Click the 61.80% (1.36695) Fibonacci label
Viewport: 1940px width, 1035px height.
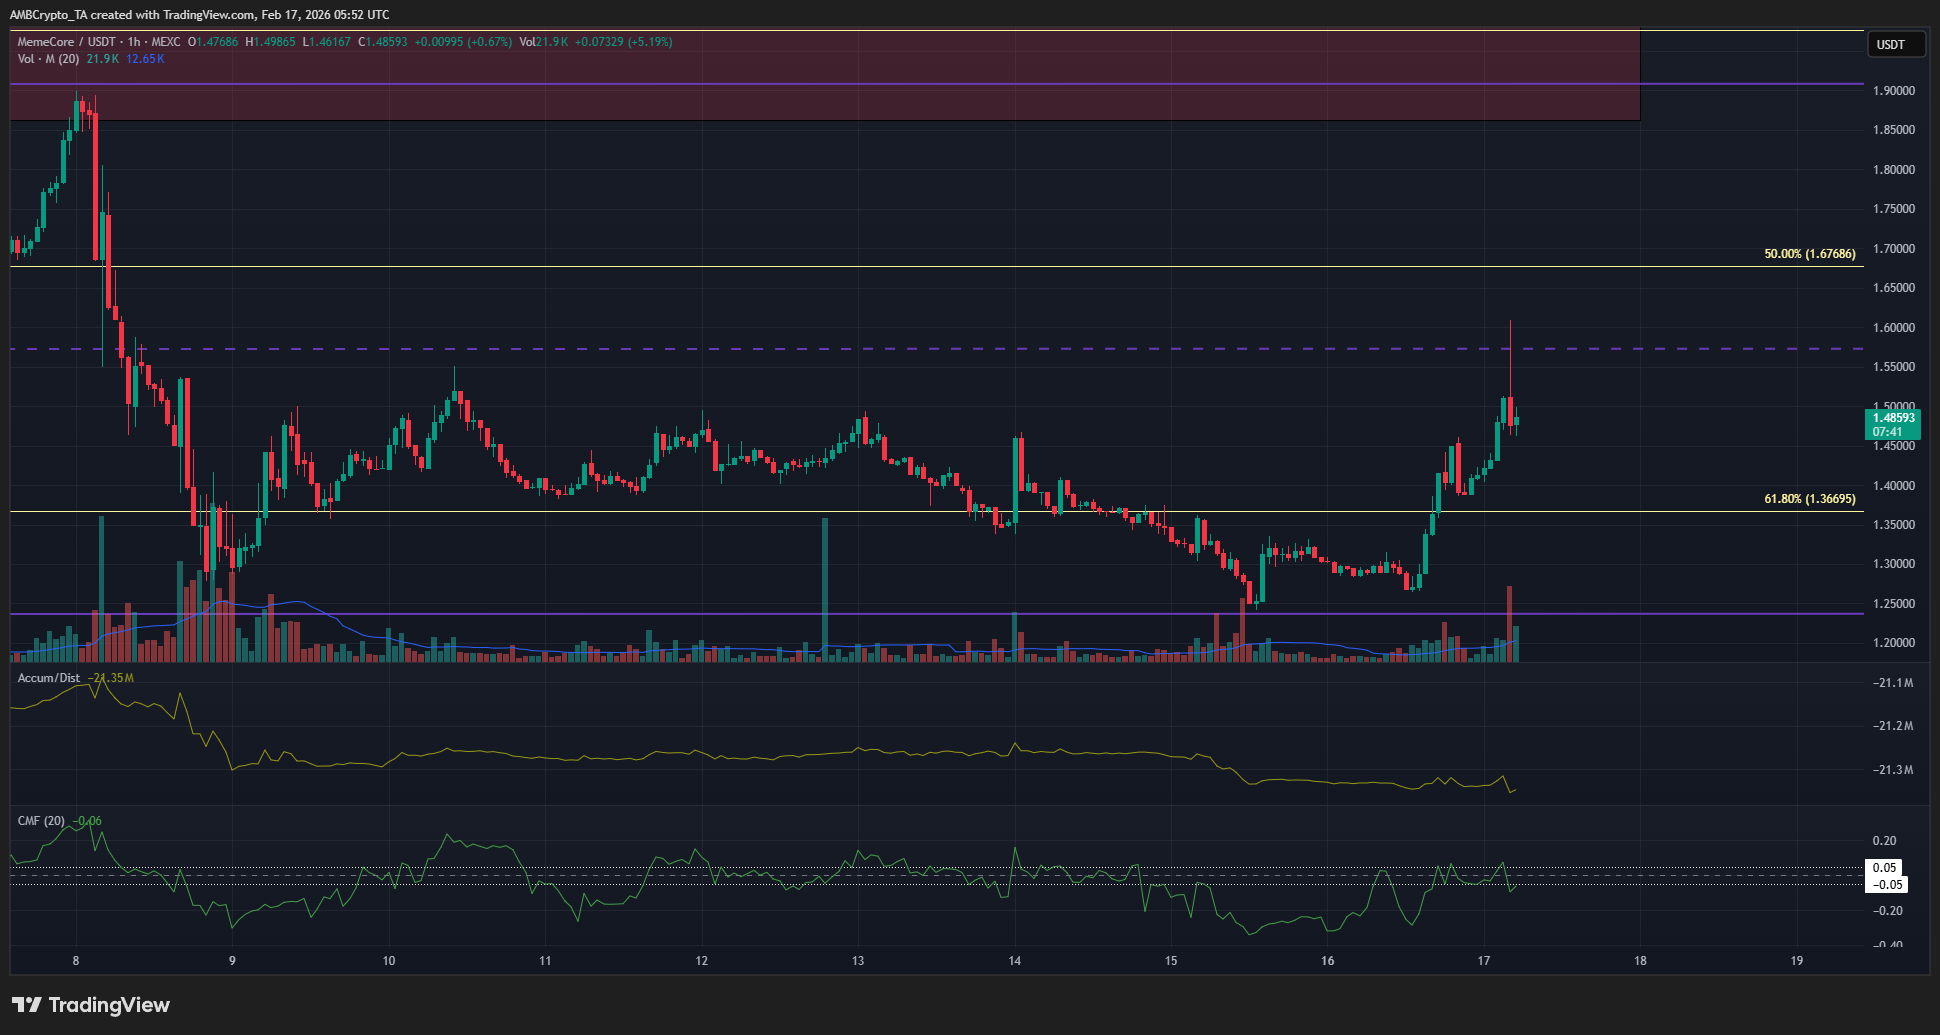(1809, 499)
